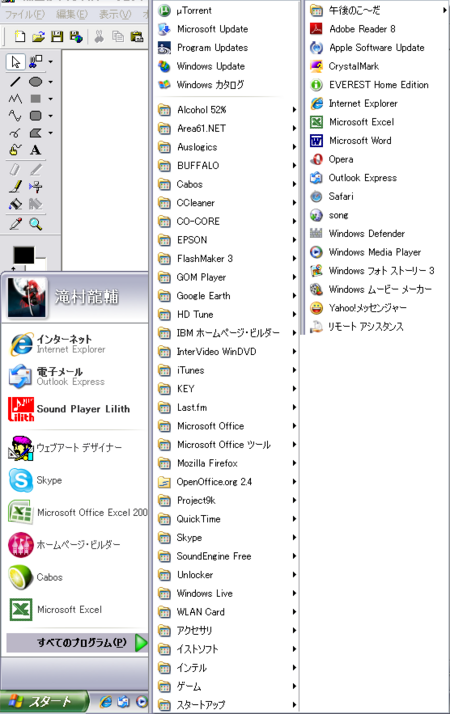450x714 pixels.
Task: Open the Microsoft Office ツール folder
Action: click(x=226, y=444)
